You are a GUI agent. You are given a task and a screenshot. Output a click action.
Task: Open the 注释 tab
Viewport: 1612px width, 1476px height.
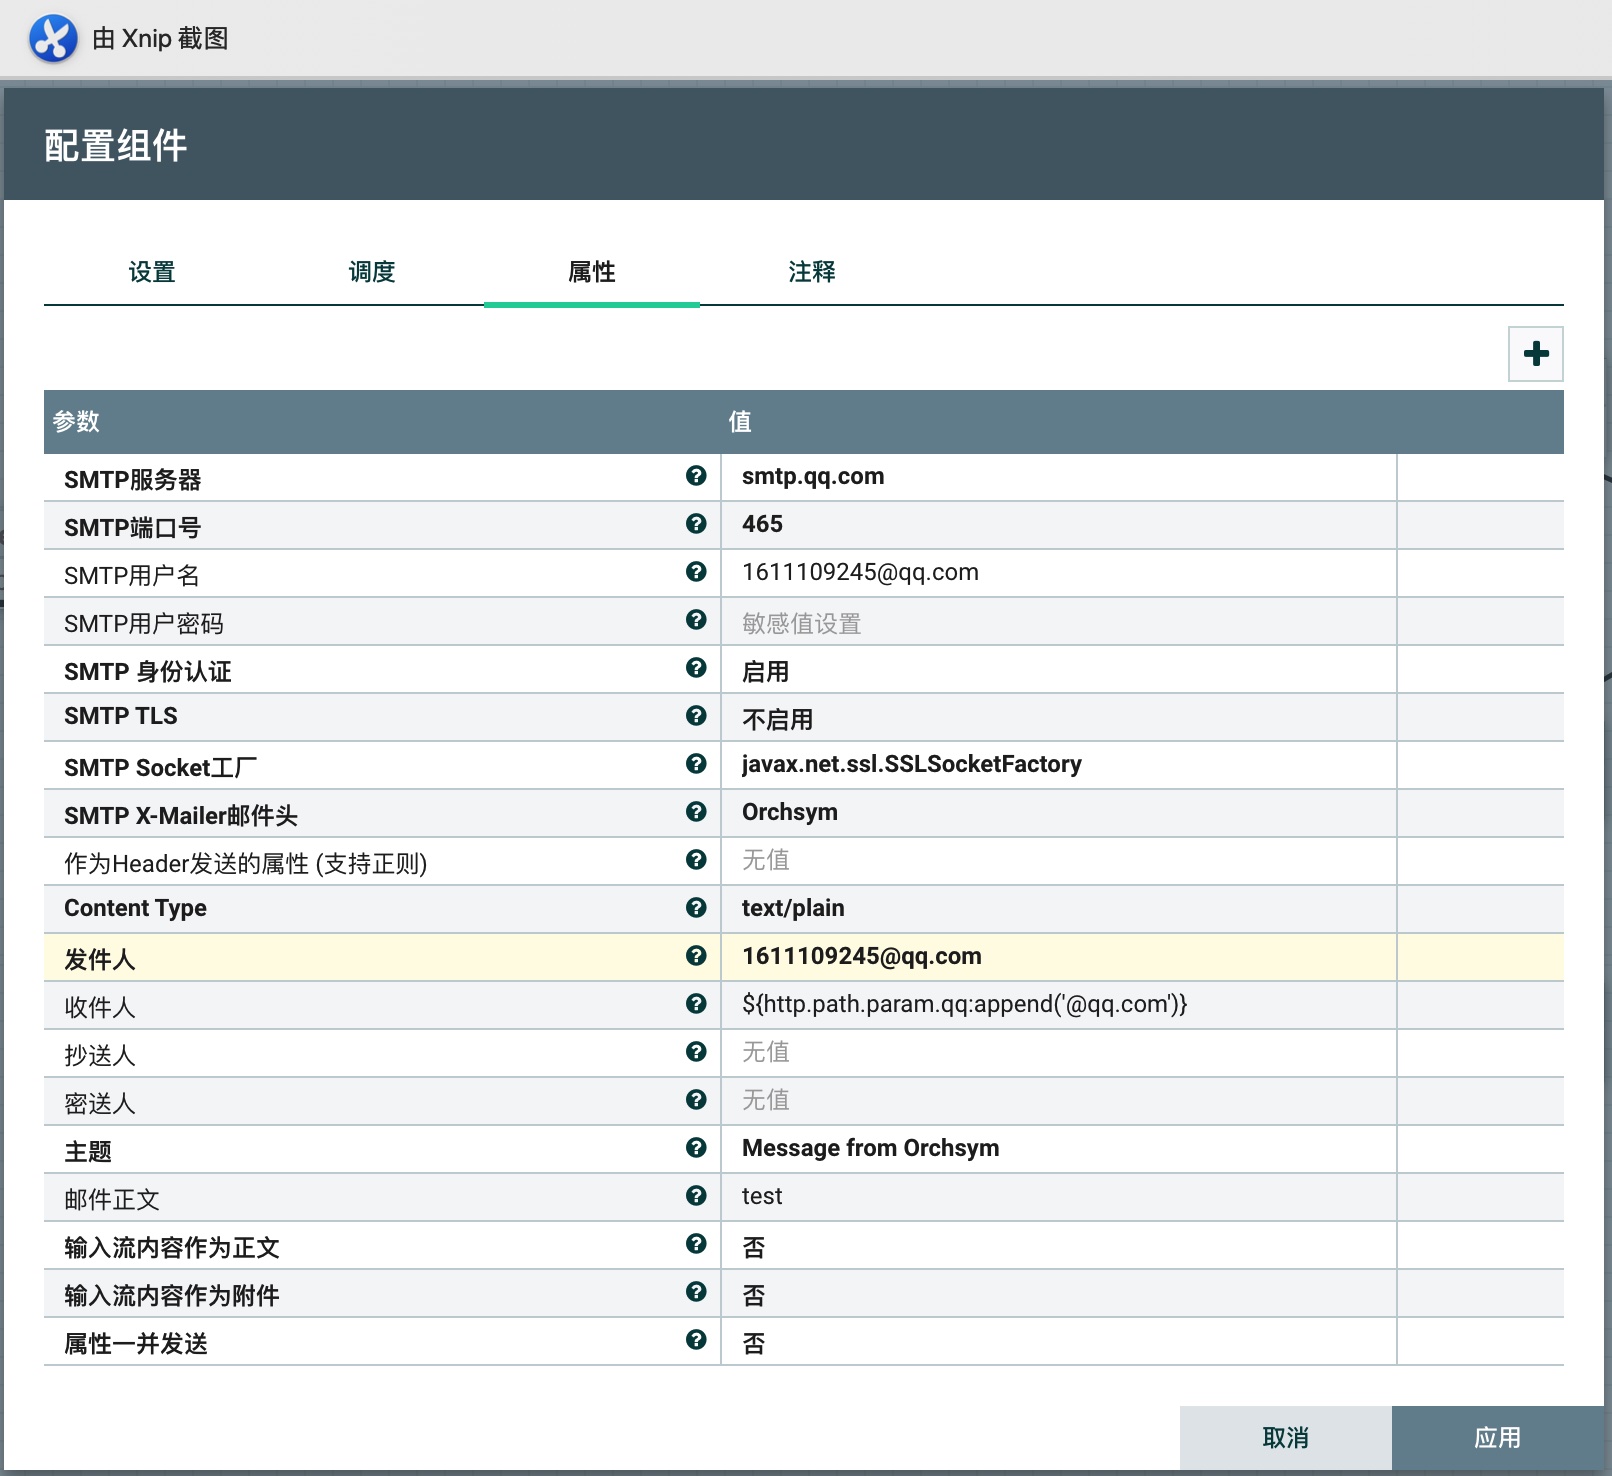tap(811, 272)
